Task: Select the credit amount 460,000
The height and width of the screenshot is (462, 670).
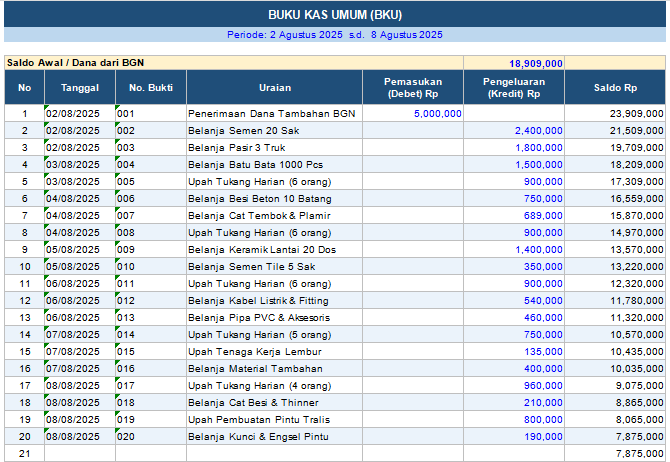Action: 514,318
